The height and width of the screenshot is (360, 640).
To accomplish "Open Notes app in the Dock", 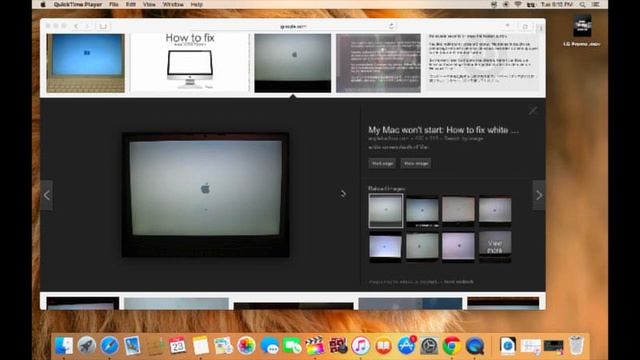I will (x=200, y=346).
